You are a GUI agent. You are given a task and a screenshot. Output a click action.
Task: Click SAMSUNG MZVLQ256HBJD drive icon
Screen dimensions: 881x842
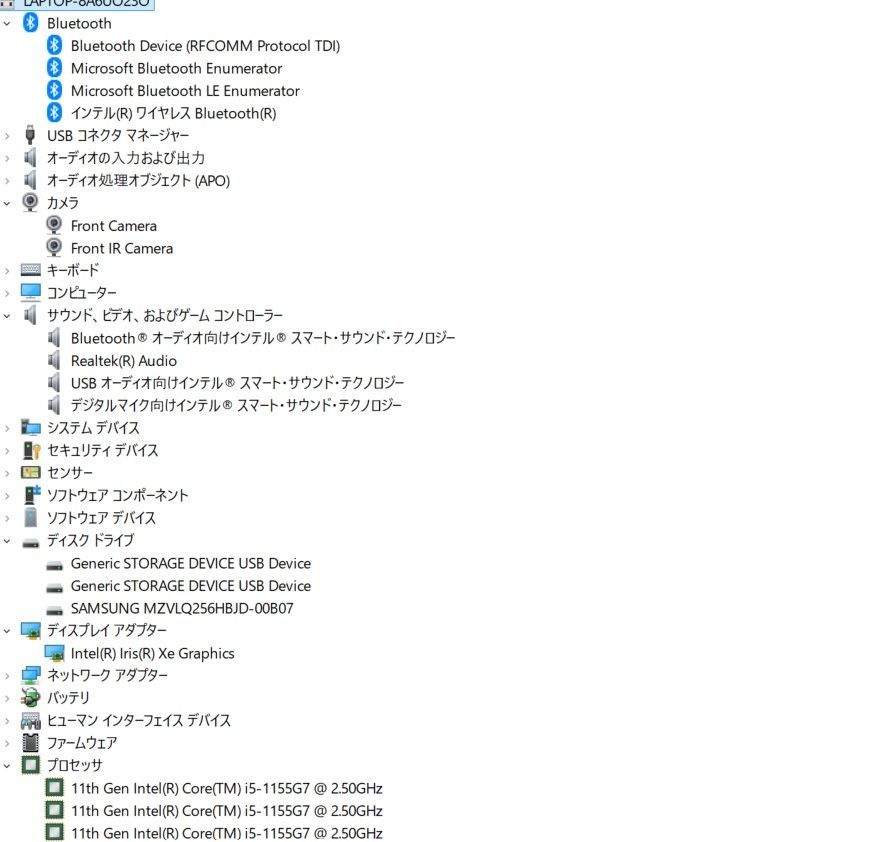(x=54, y=609)
